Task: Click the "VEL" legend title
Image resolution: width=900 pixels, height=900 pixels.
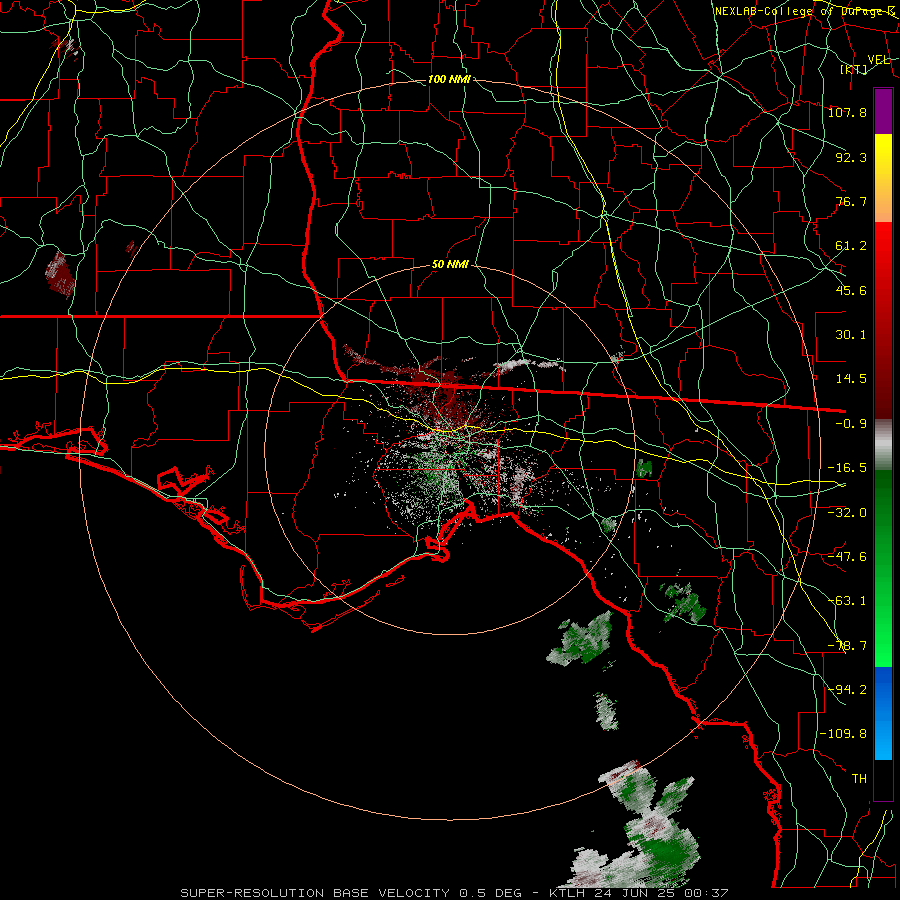Action: click(x=878, y=60)
